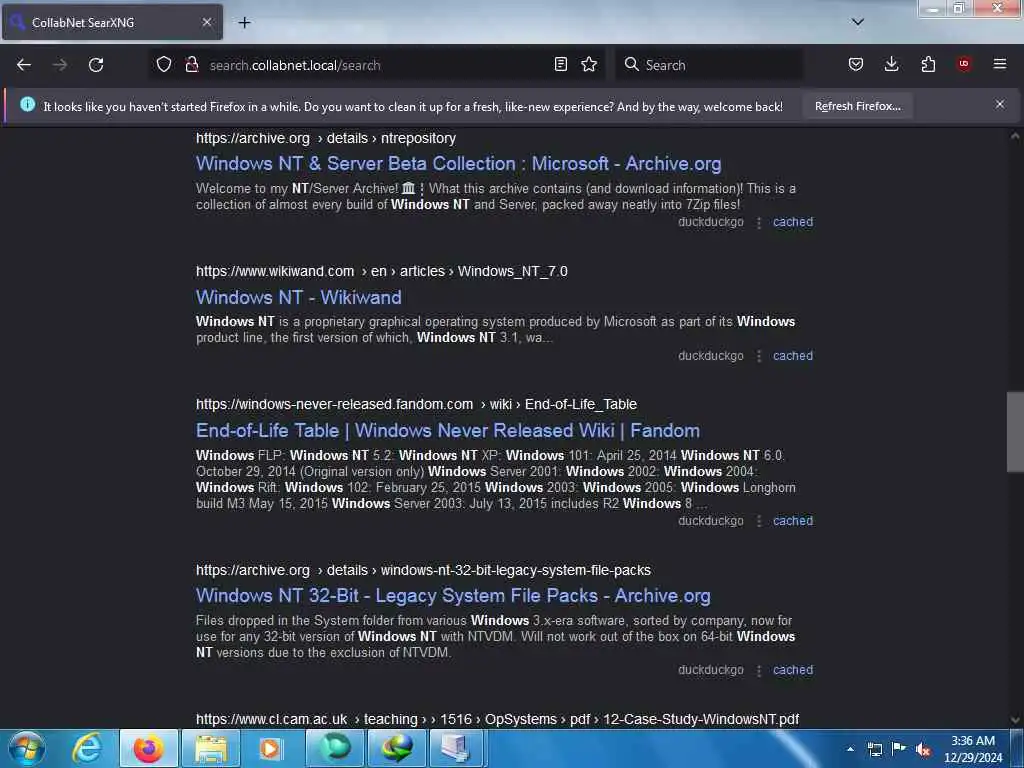1024x768 pixels.
Task: Open Windows Explorer folder taskbar icon
Action: pos(210,748)
